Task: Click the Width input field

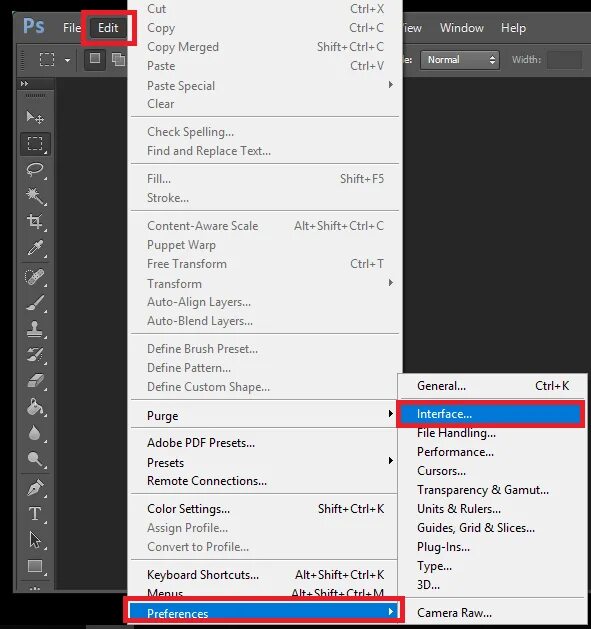Action: (x=565, y=60)
